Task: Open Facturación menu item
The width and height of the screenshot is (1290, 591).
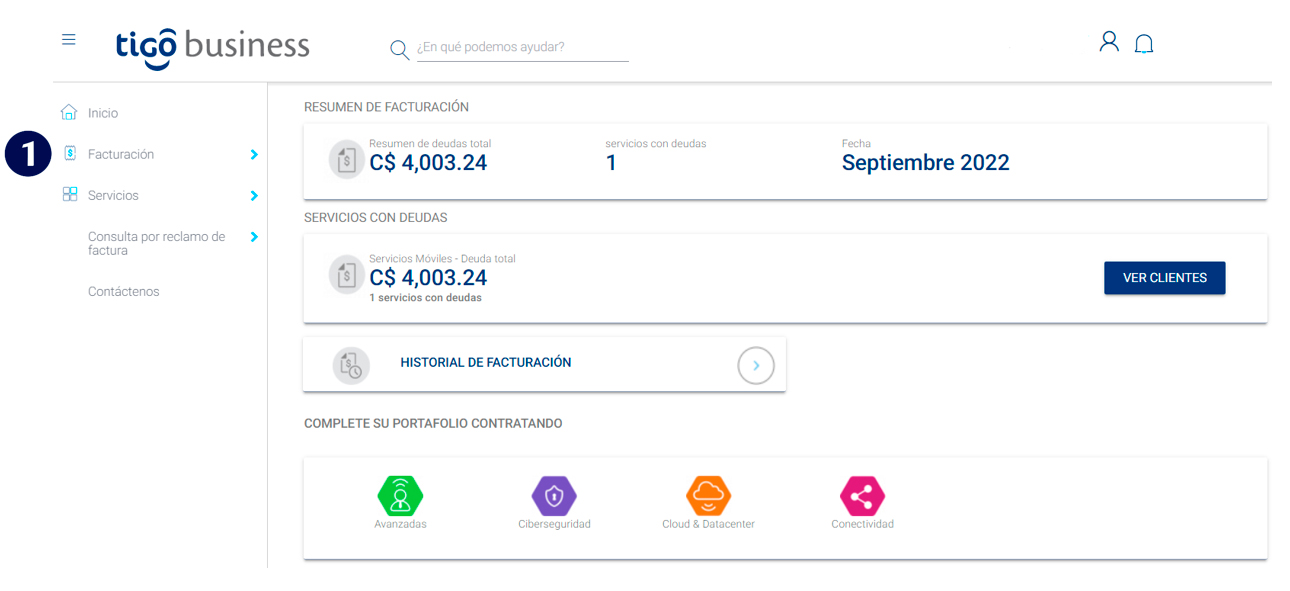Action: click(x=121, y=154)
